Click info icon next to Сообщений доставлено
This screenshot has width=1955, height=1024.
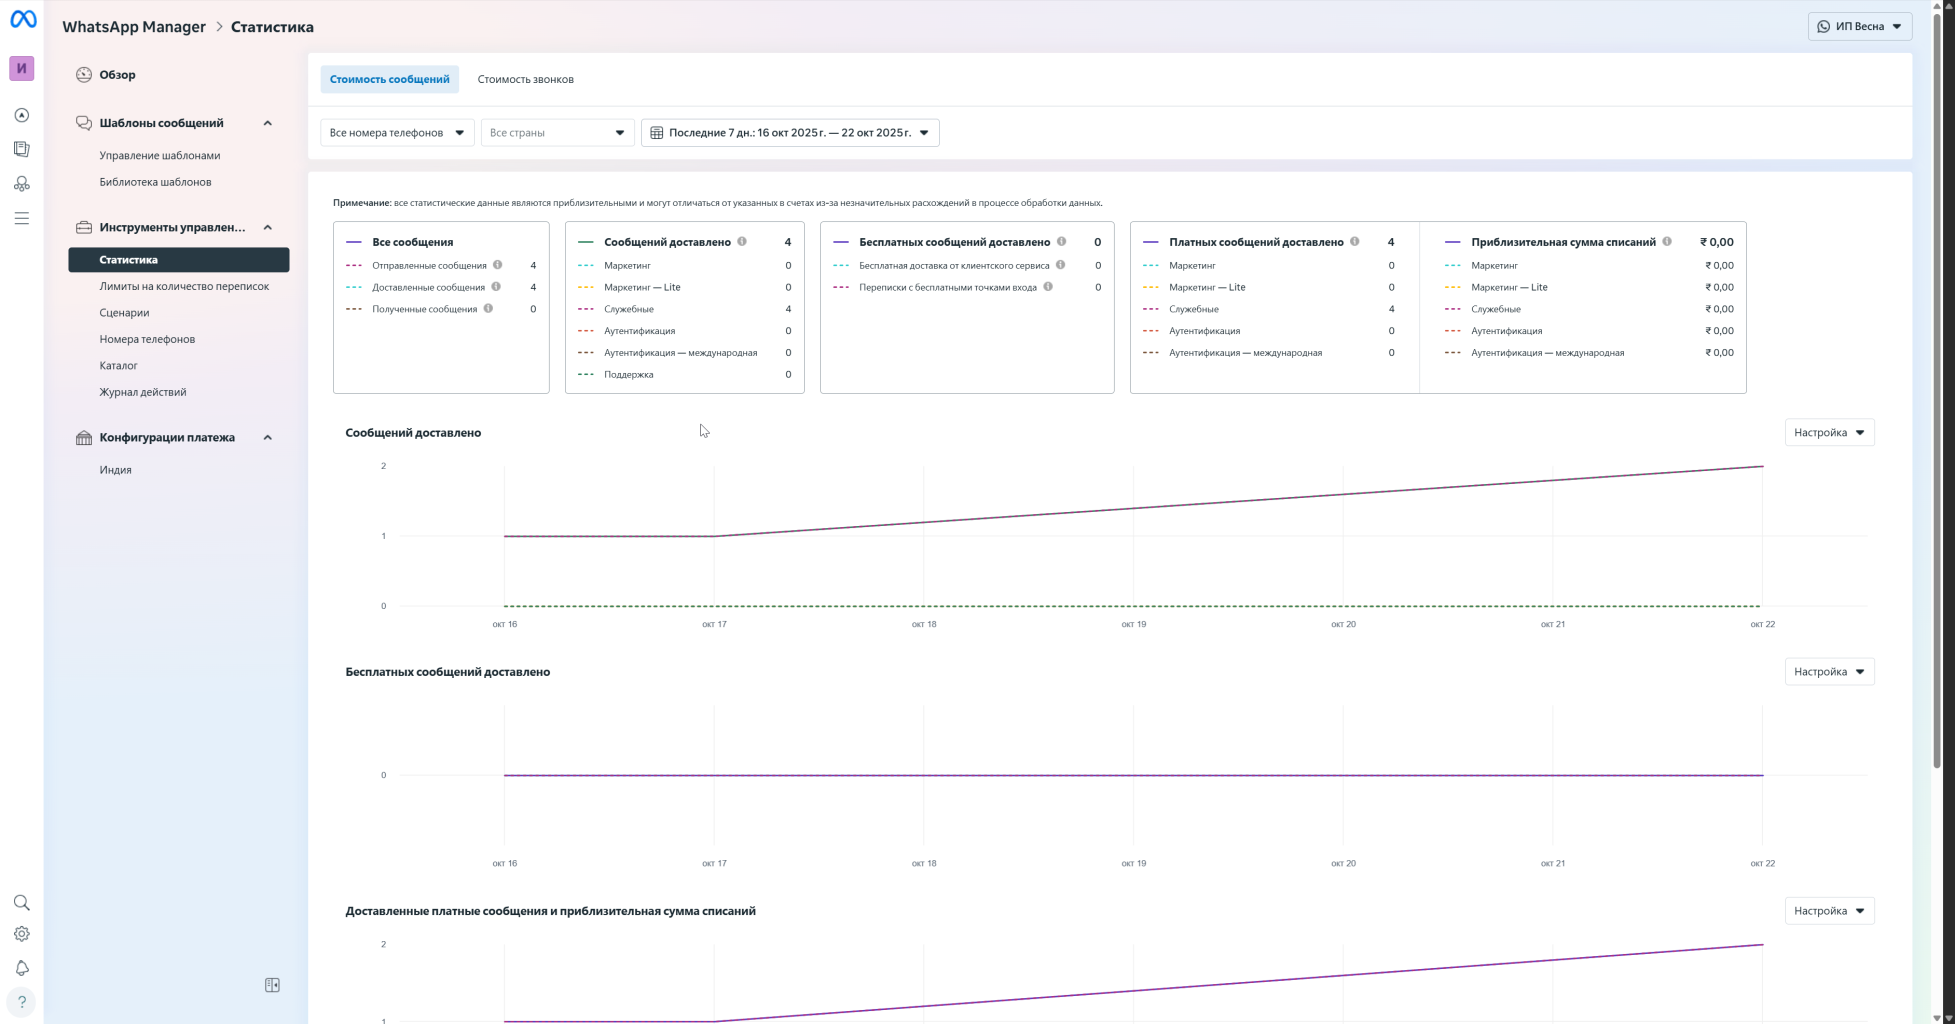[742, 241]
